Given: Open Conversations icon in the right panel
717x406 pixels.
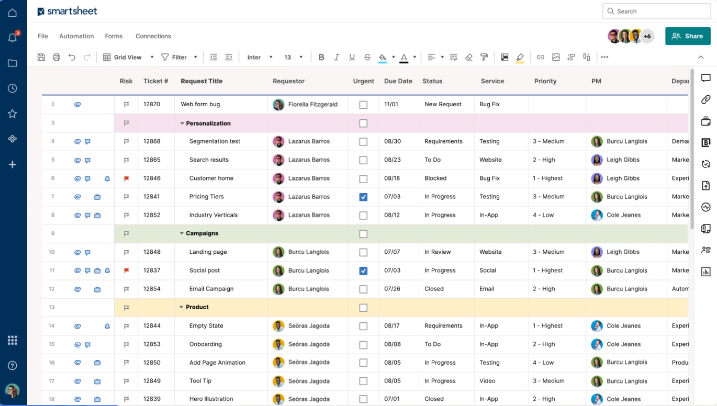Looking at the screenshot, I should (706, 79).
